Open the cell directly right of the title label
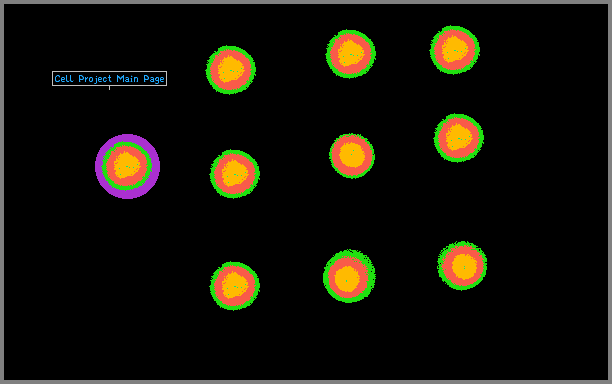 point(231,70)
